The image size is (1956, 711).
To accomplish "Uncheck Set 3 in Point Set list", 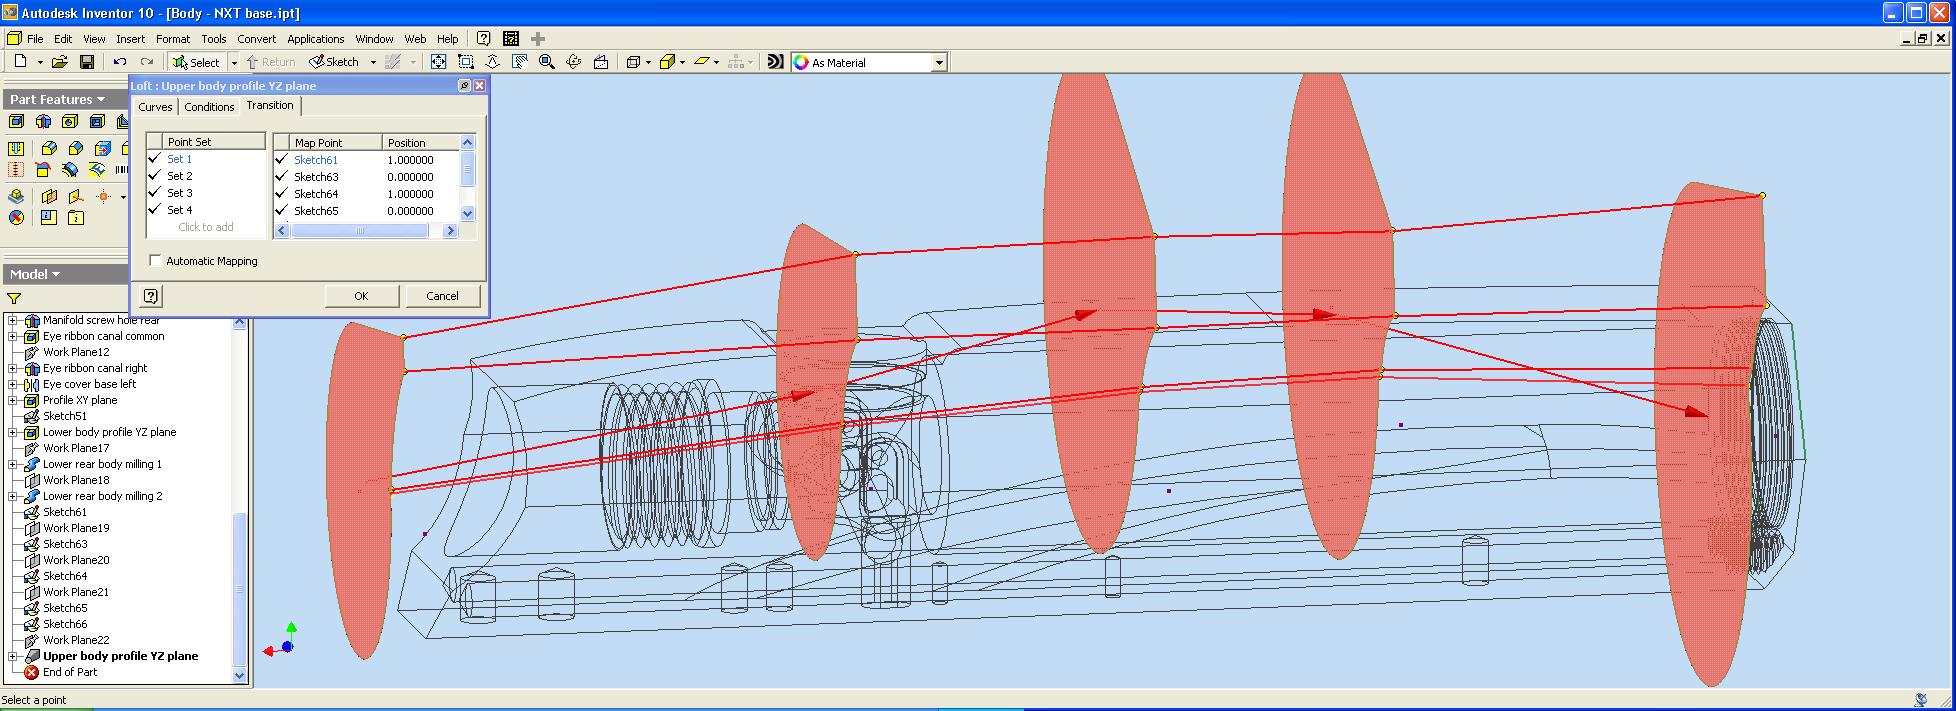I will (x=154, y=193).
